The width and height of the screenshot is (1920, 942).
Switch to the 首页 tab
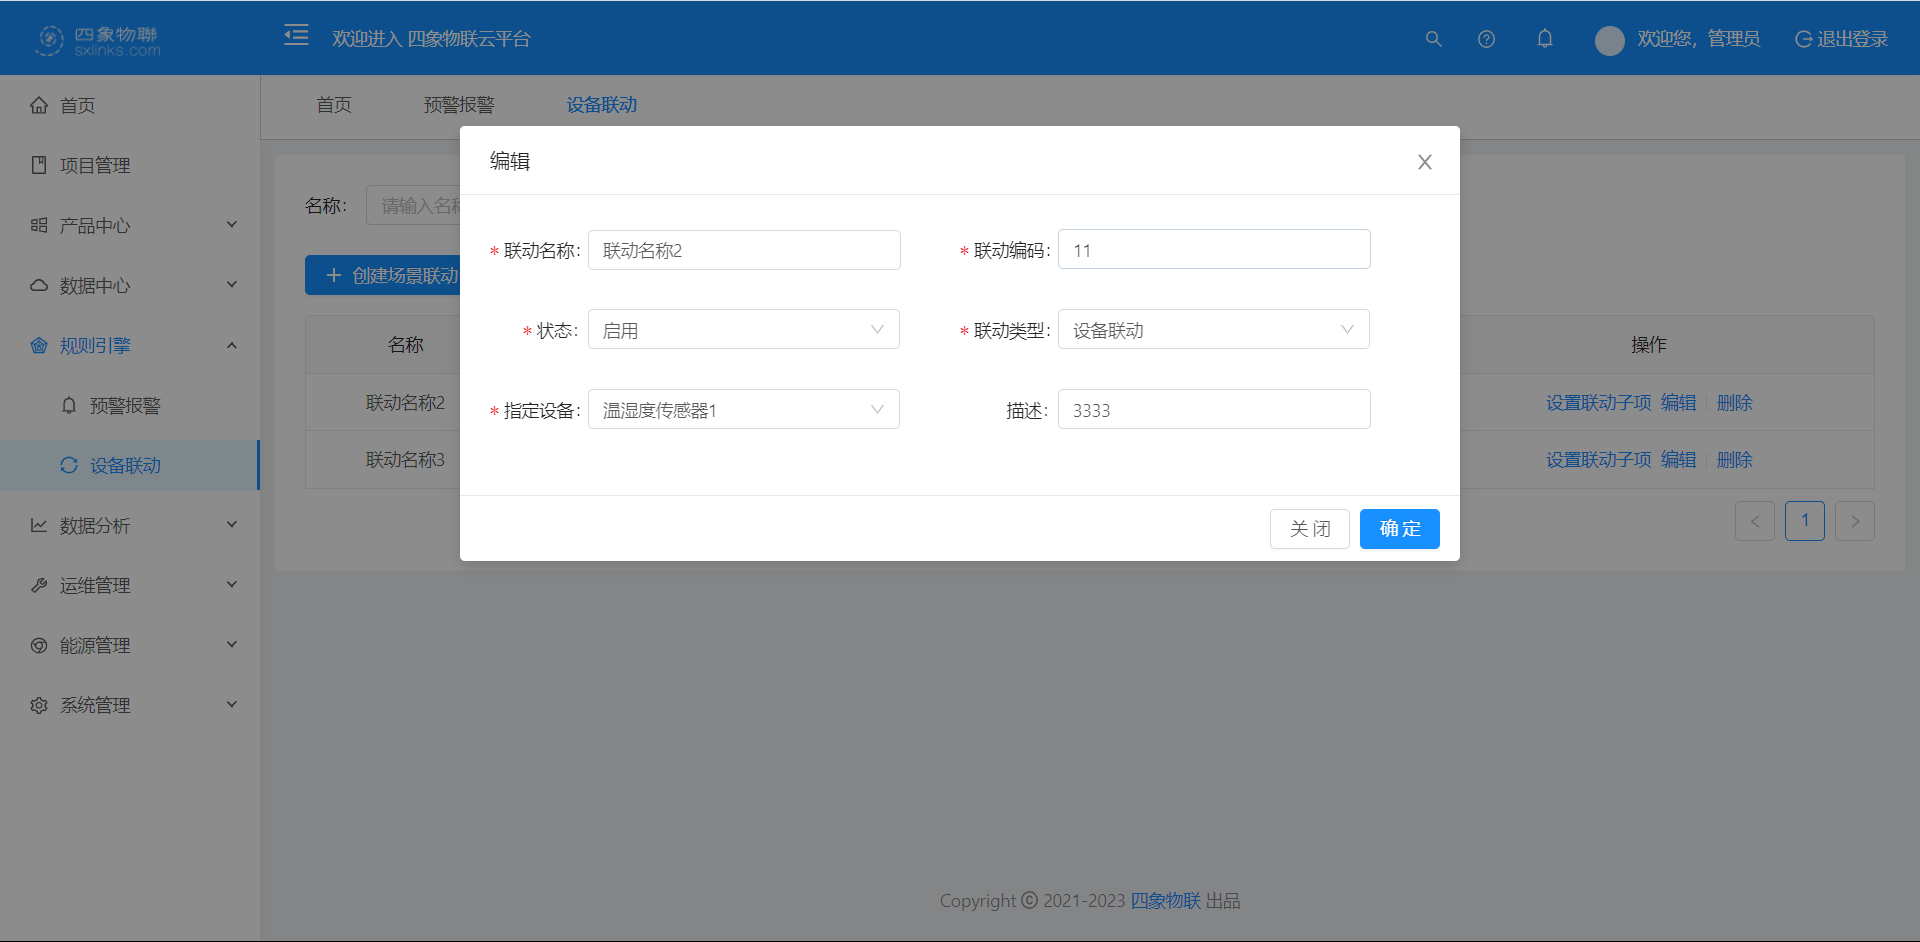333,104
